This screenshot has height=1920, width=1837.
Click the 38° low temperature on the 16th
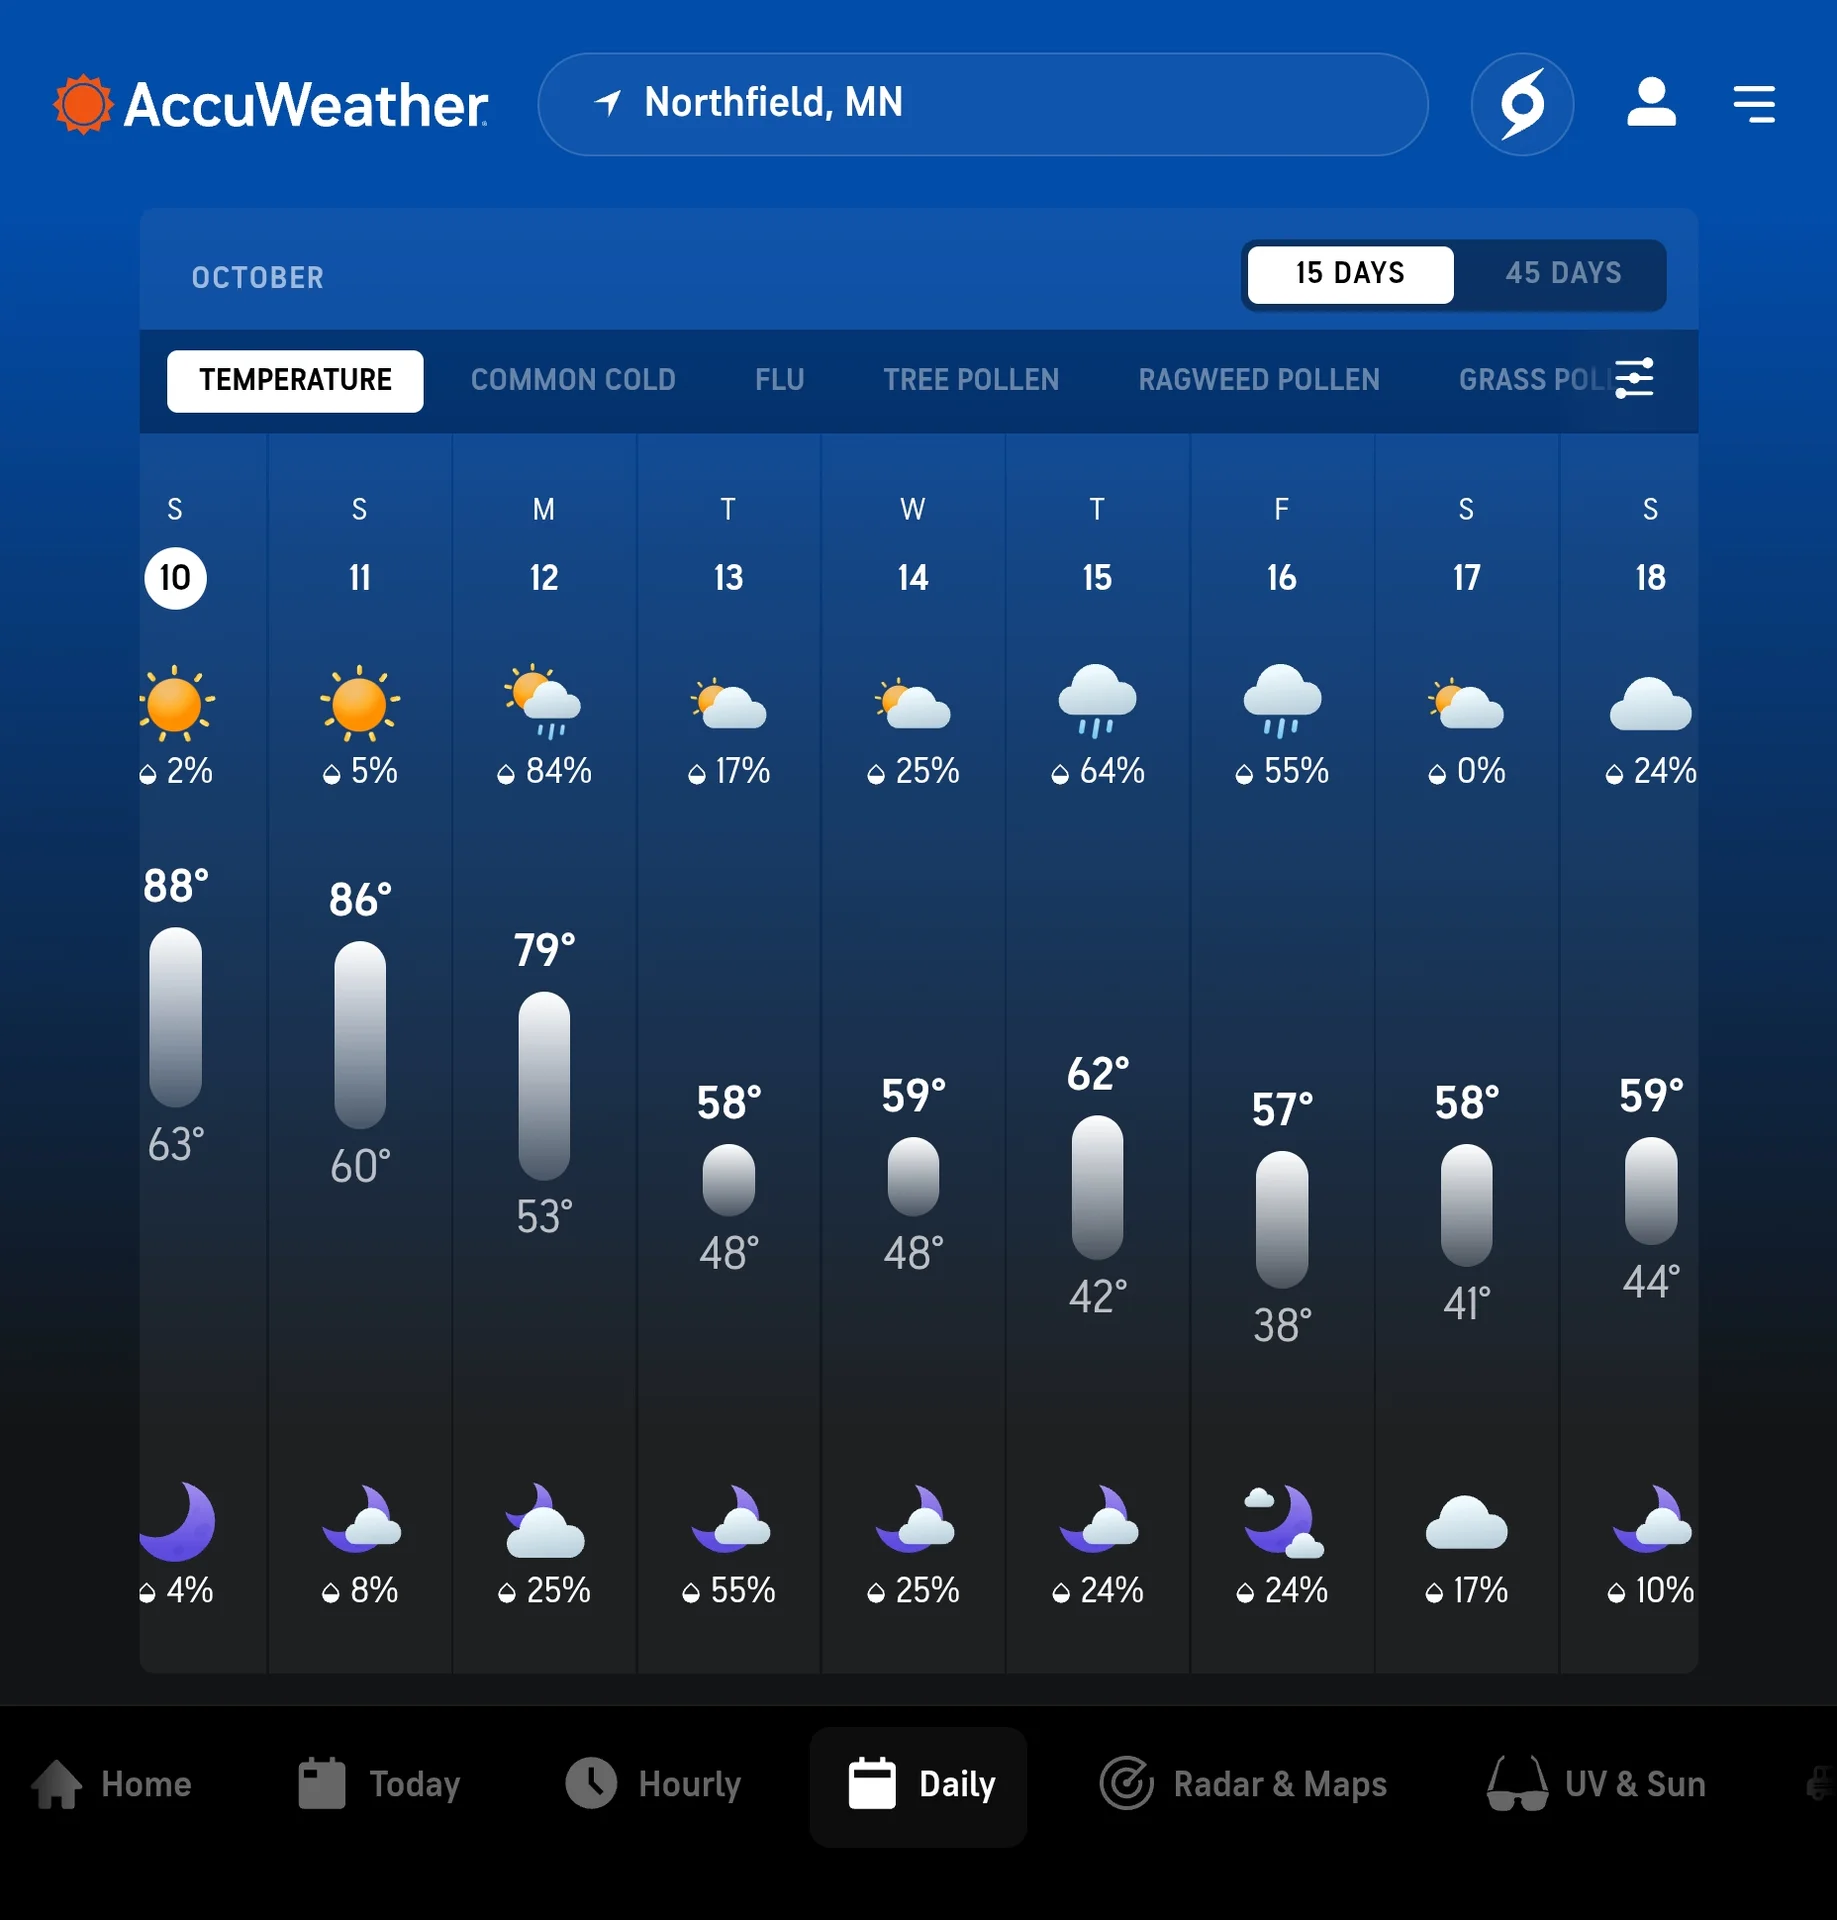pyautogui.click(x=1282, y=1326)
